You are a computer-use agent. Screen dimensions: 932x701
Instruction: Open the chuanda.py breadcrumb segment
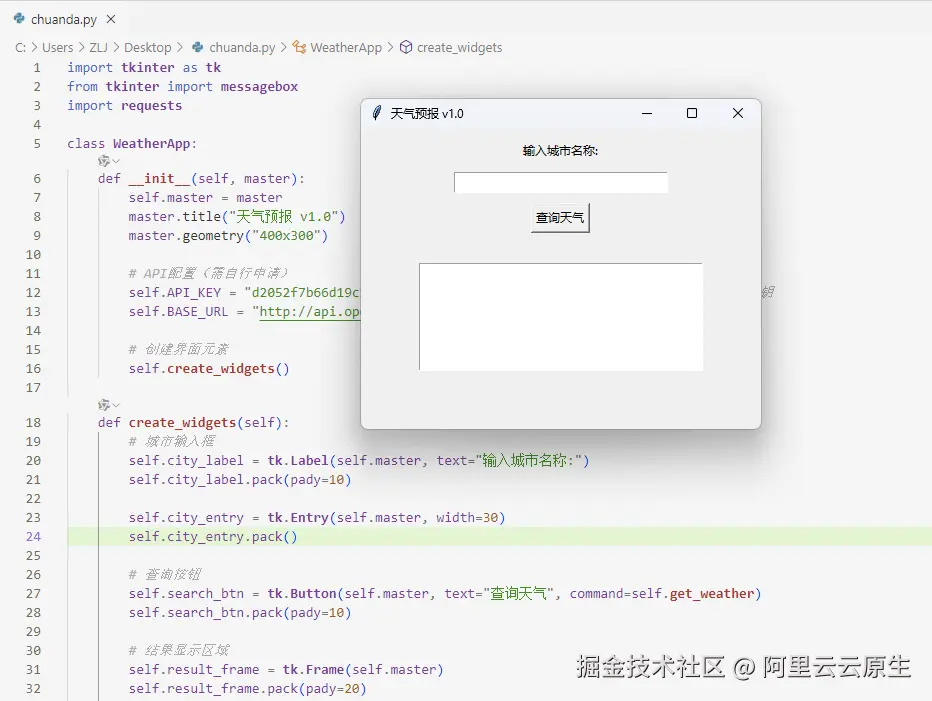pos(242,48)
